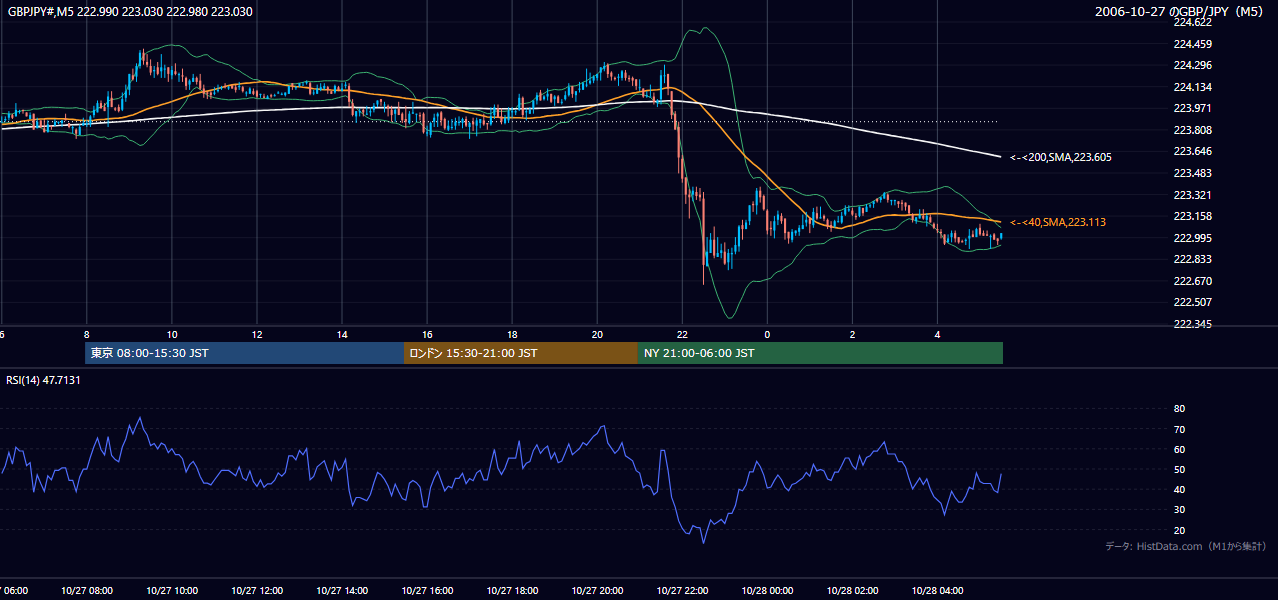Click the 10/28 02:00 time label
This screenshot has height=600, width=1278.
pos(852,591)
